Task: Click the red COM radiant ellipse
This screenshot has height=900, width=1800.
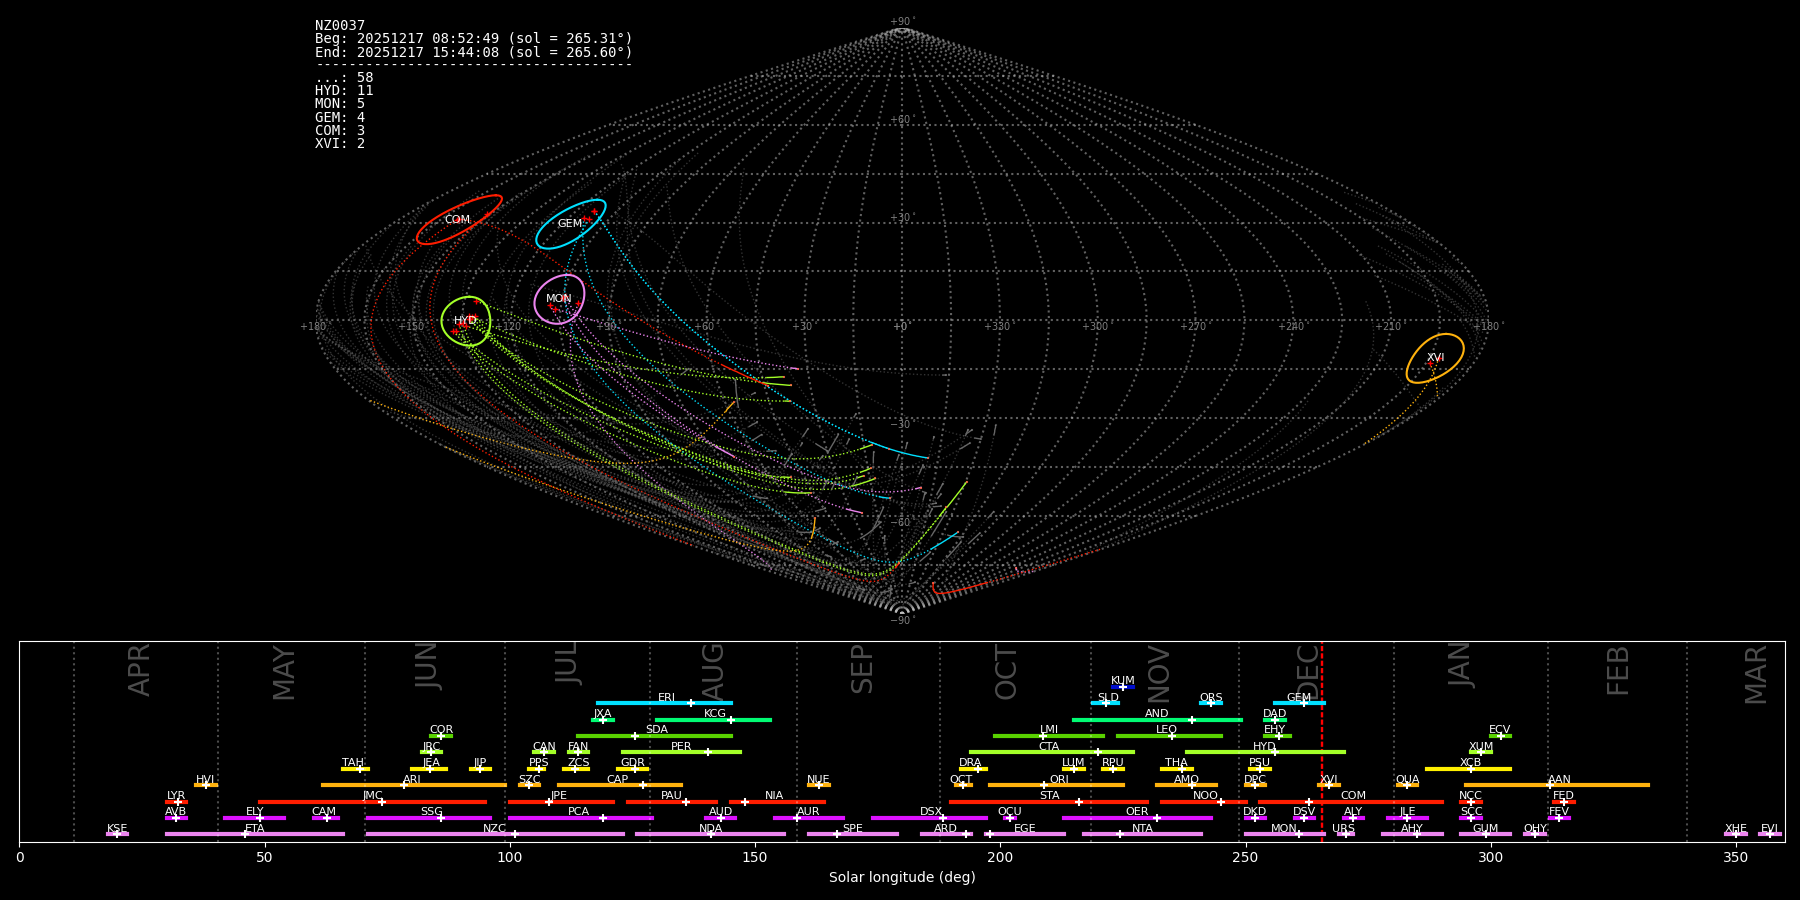Action: [x=459, y=220]
